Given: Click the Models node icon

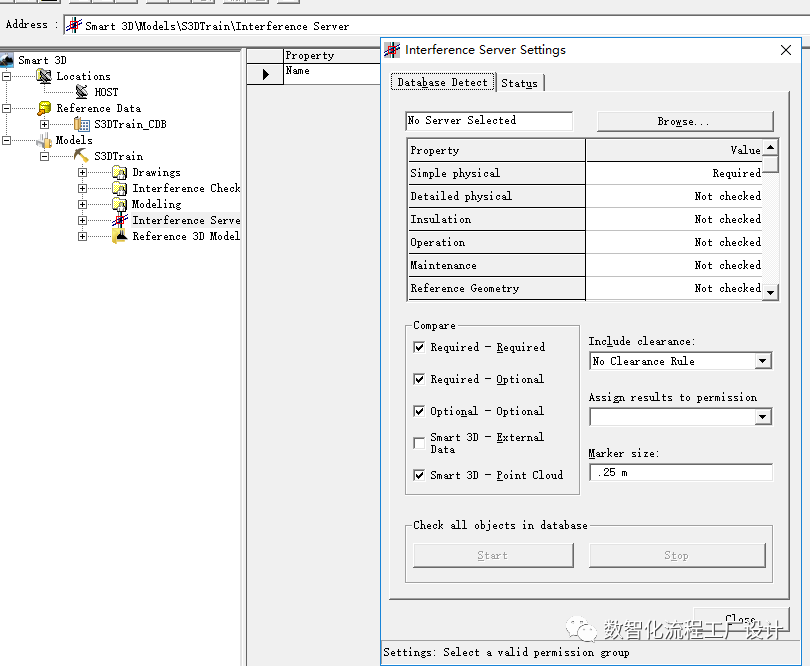Looking at the screenshot, I should (44, 141).
